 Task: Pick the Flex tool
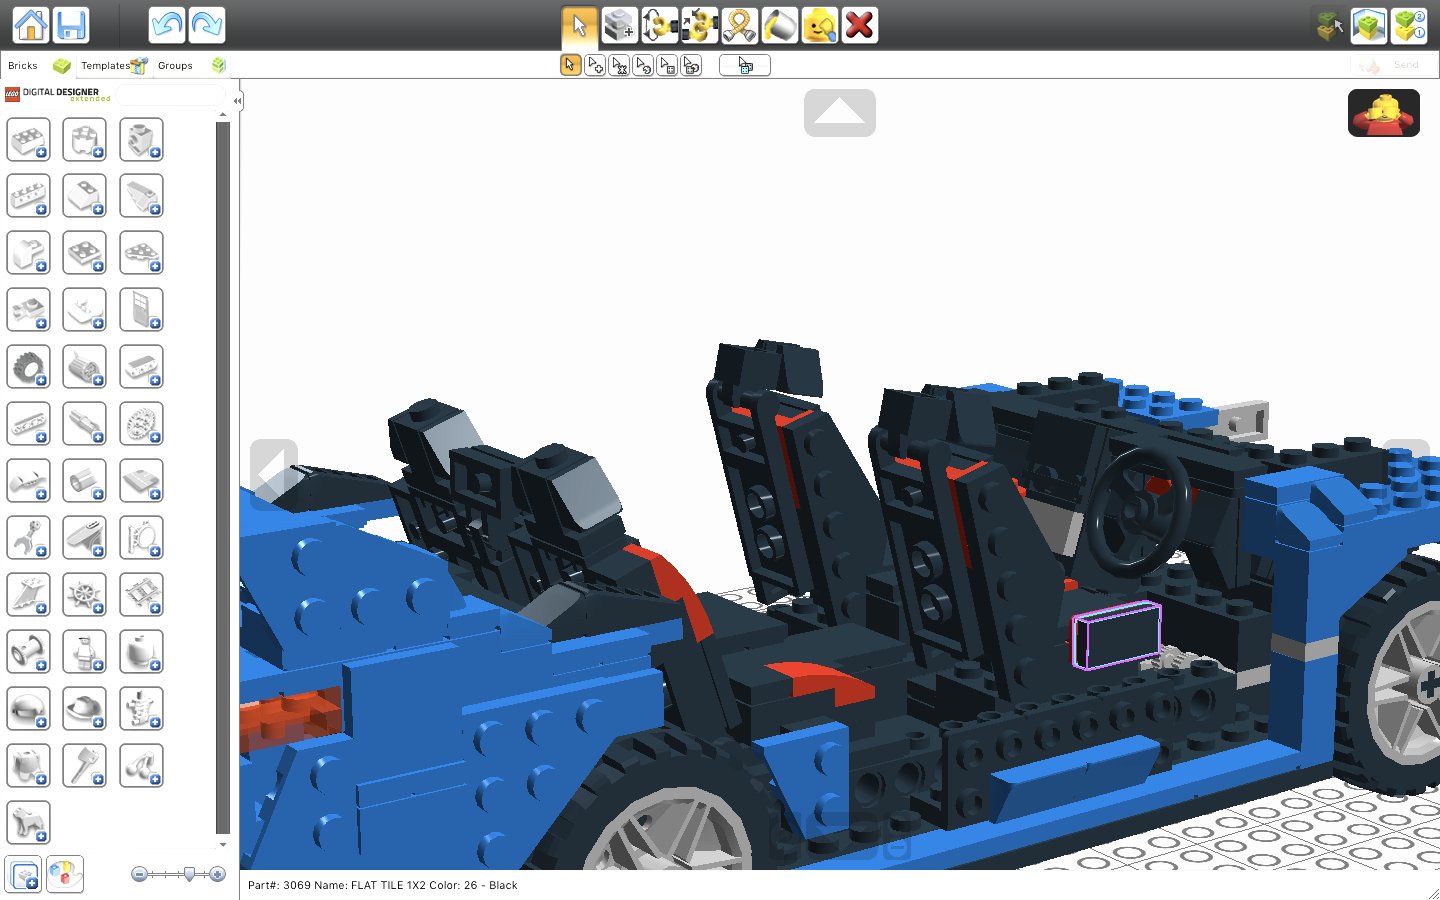click(x=740, y=25)
